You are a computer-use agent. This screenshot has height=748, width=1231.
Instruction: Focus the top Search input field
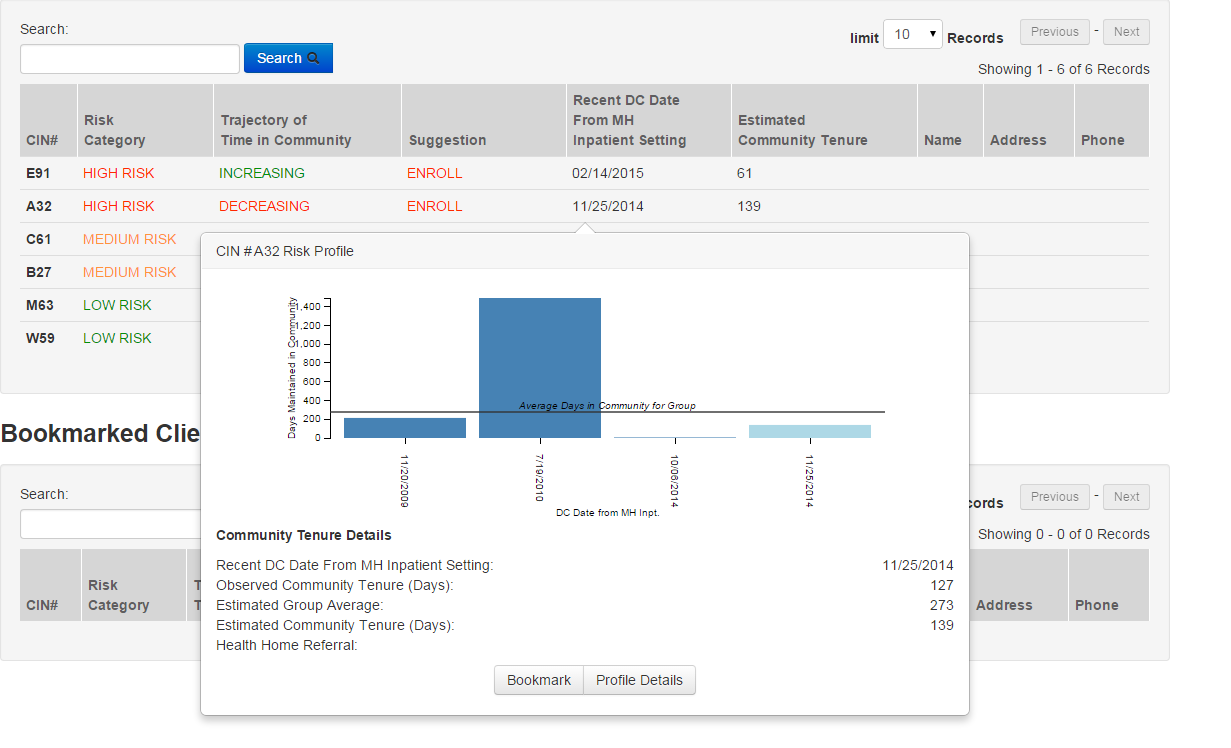click(x=128, y=58)
